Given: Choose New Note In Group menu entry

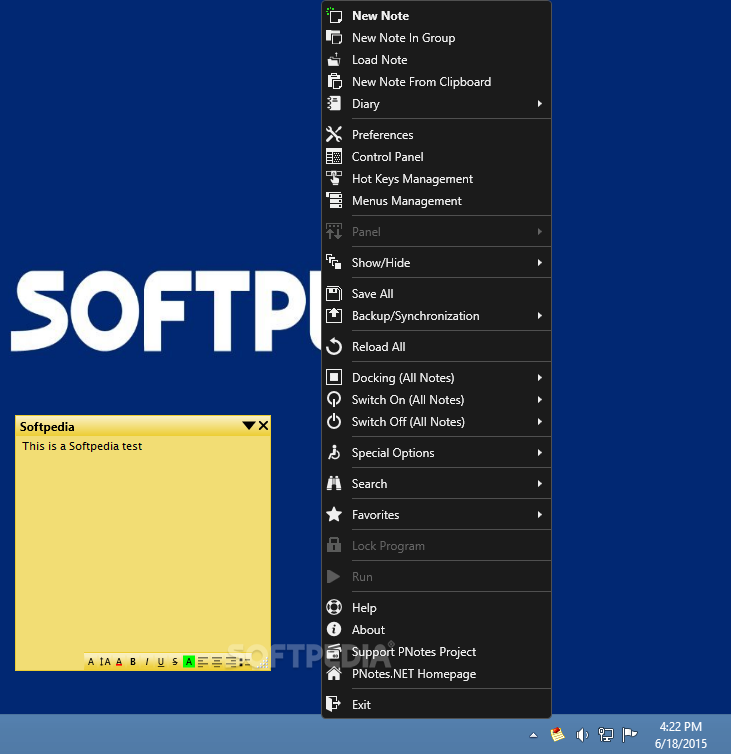Looking at the screenshot, I should [436, 38].
